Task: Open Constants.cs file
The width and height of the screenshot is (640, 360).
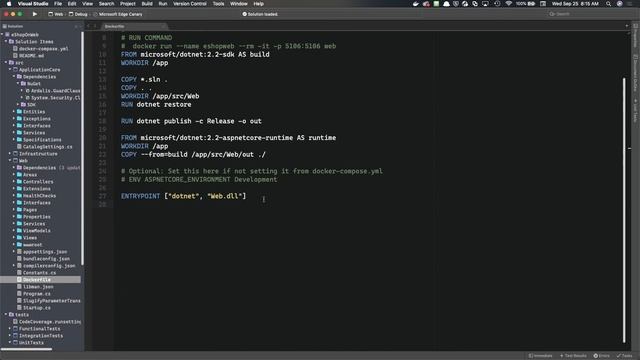Action: [39, 272]
